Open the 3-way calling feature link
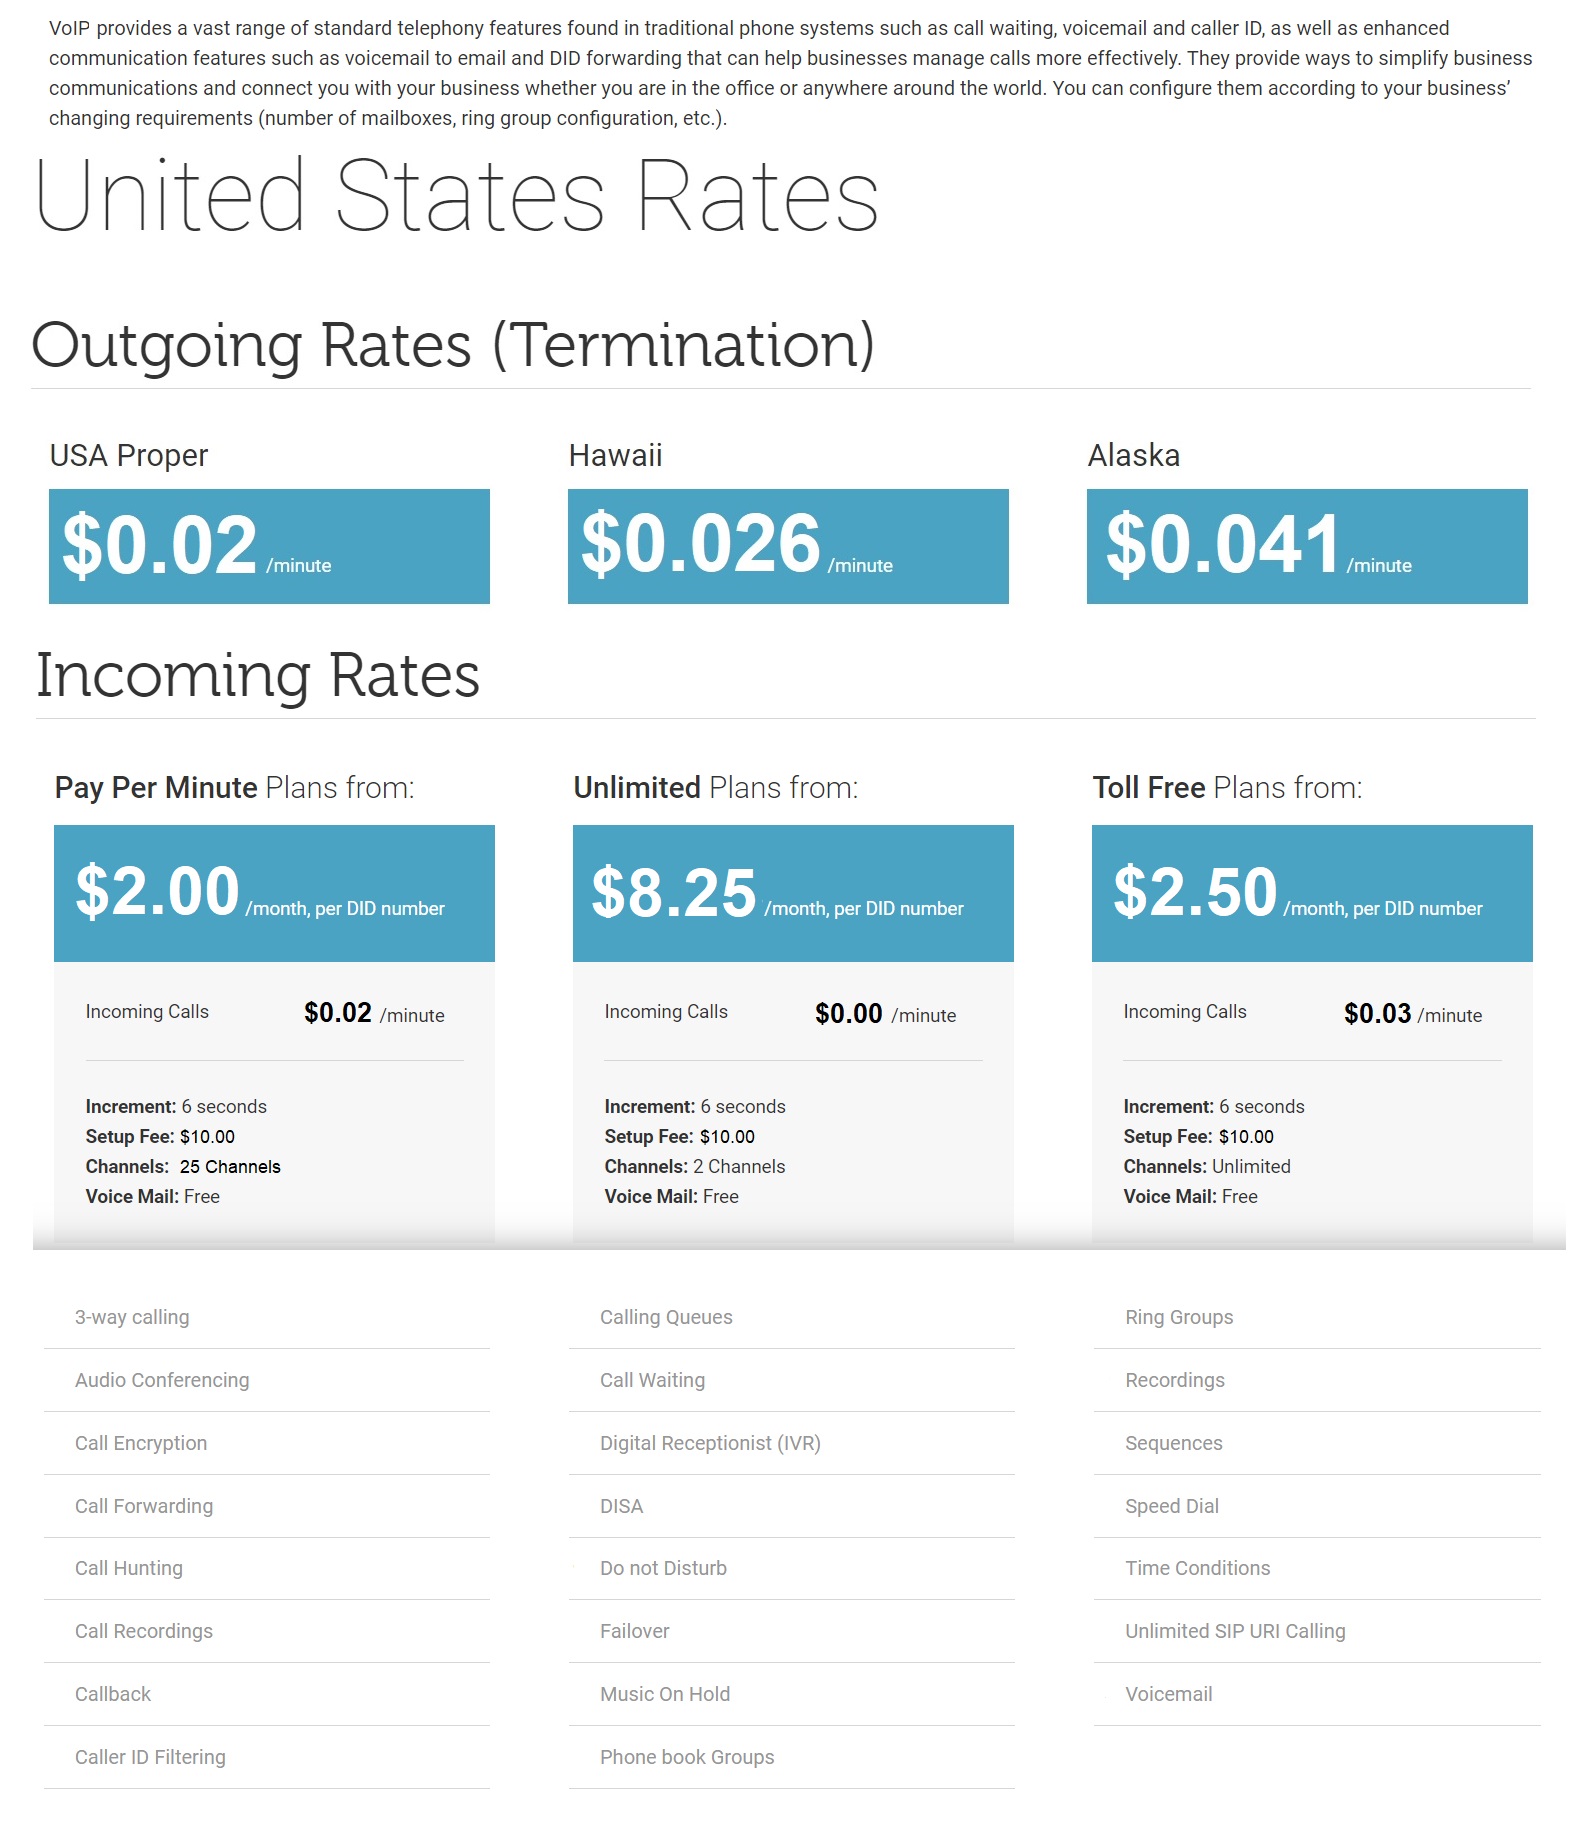Viewport: 1578px width, 1828px height. (132, 1317)
